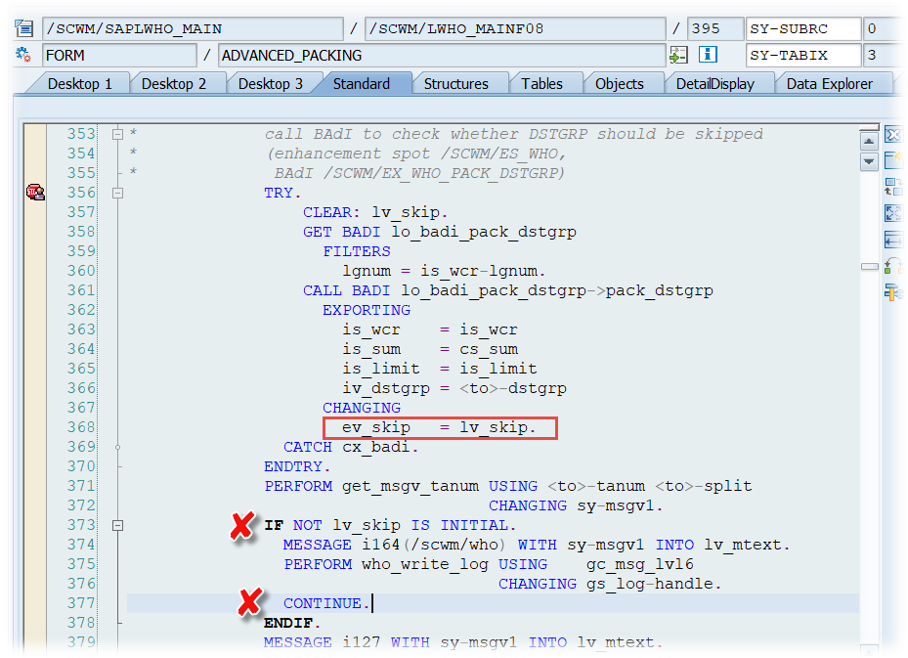The width and height of the screenshot is (908, 658).
Task: Click the curved arrow tool icon with green square
Action: pos(893,266)
